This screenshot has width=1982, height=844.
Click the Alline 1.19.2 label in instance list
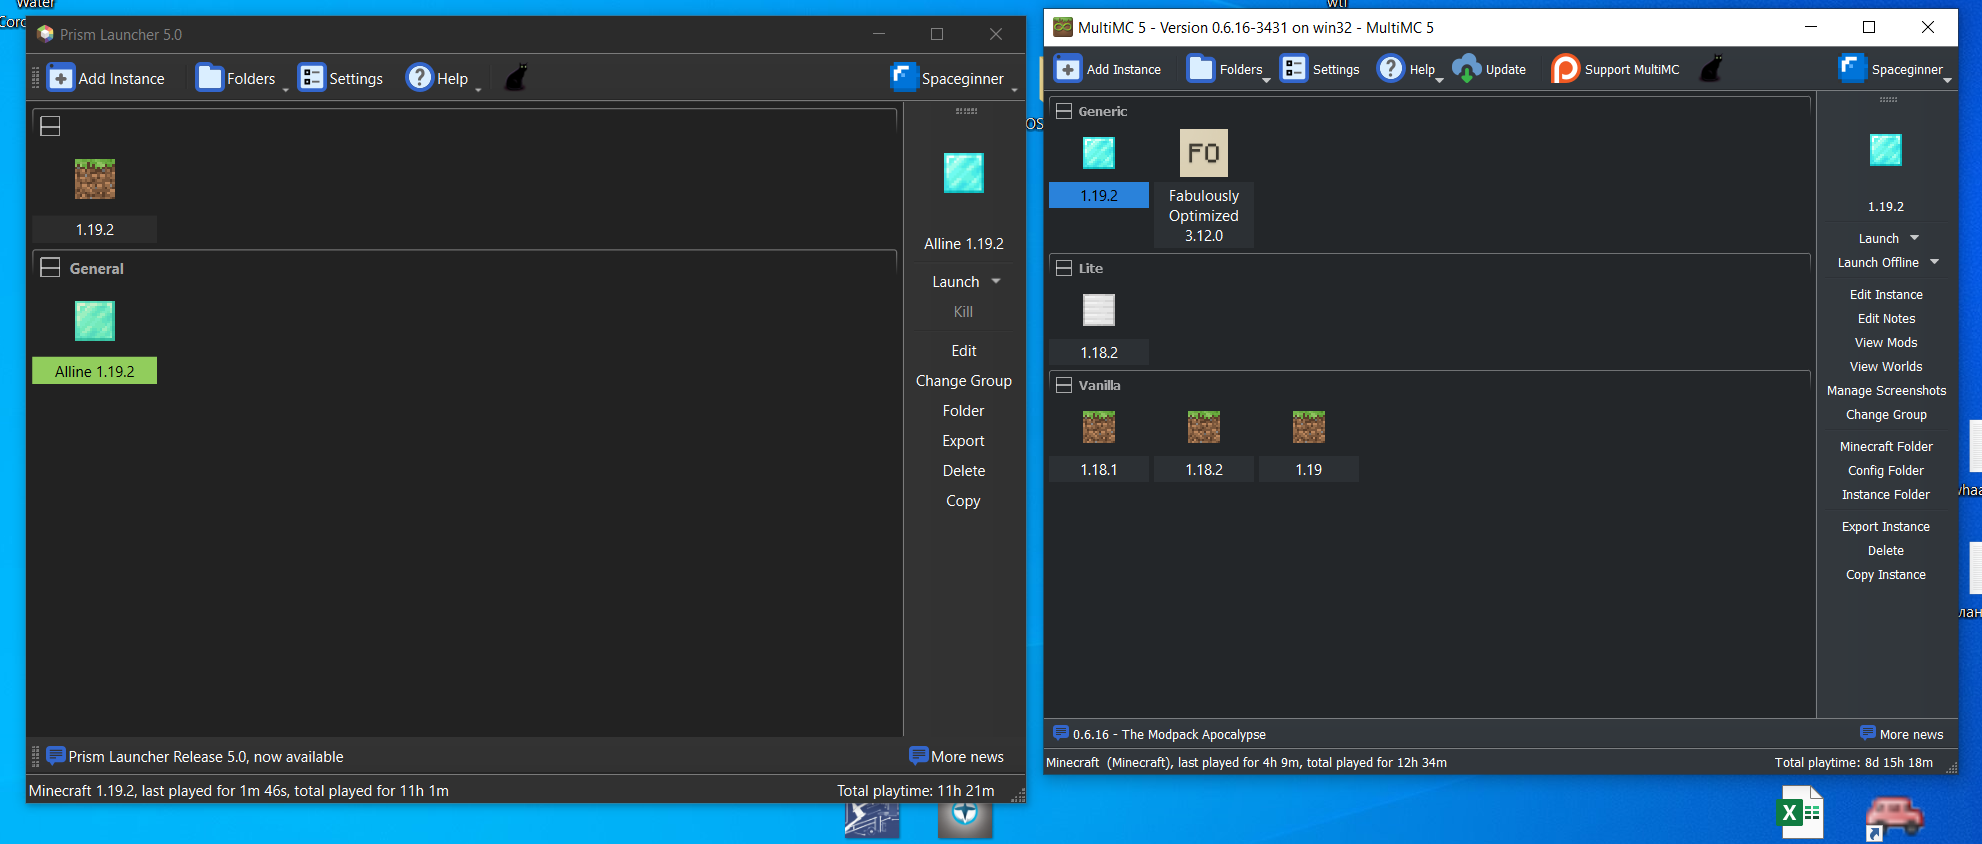(95, 371)
